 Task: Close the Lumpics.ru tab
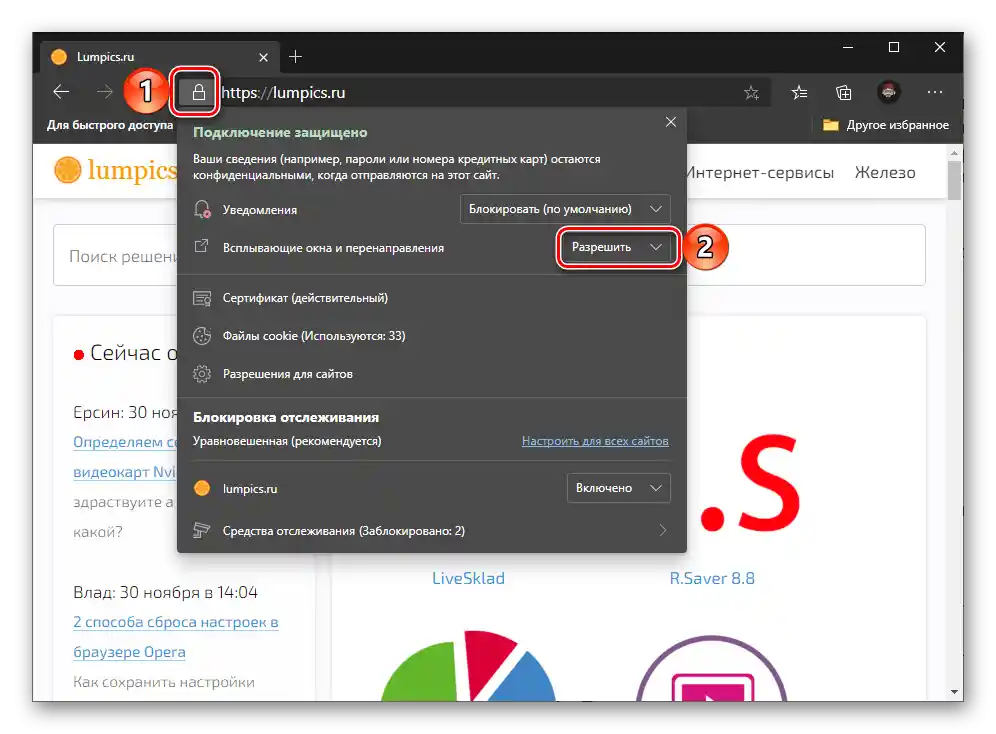tap(264, 57)
